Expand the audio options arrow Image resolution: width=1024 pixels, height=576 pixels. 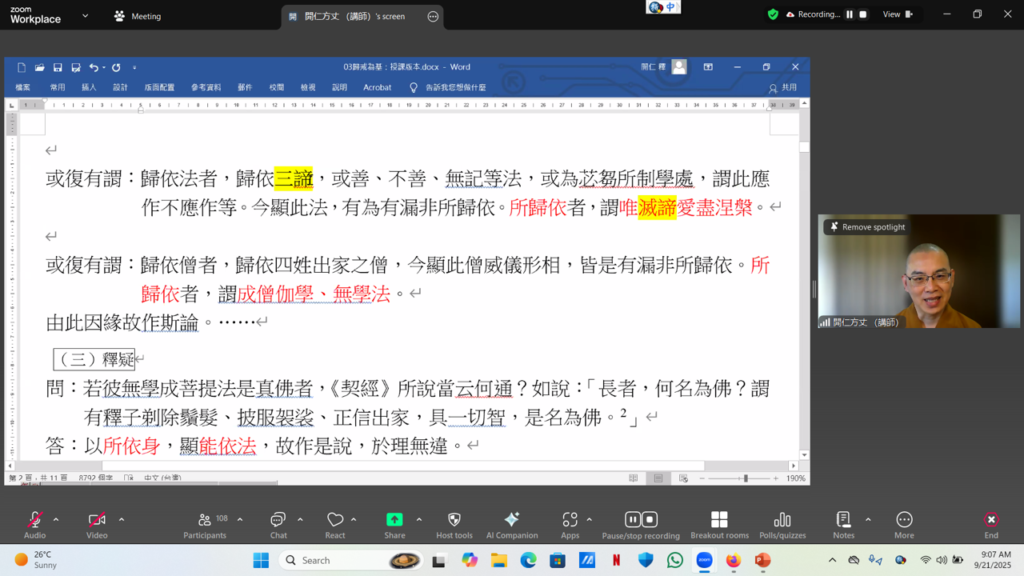(x=56, y=519)
